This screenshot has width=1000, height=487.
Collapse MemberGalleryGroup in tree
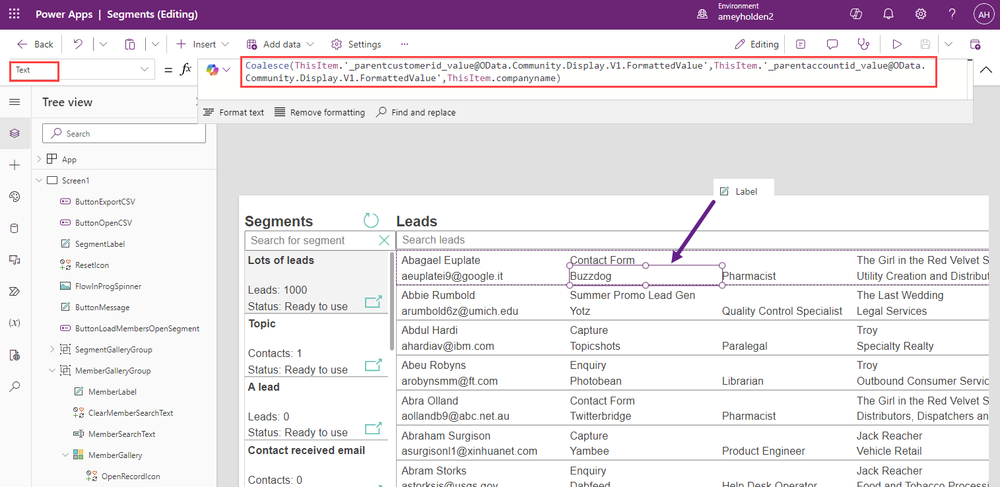[x=52, y=370]
